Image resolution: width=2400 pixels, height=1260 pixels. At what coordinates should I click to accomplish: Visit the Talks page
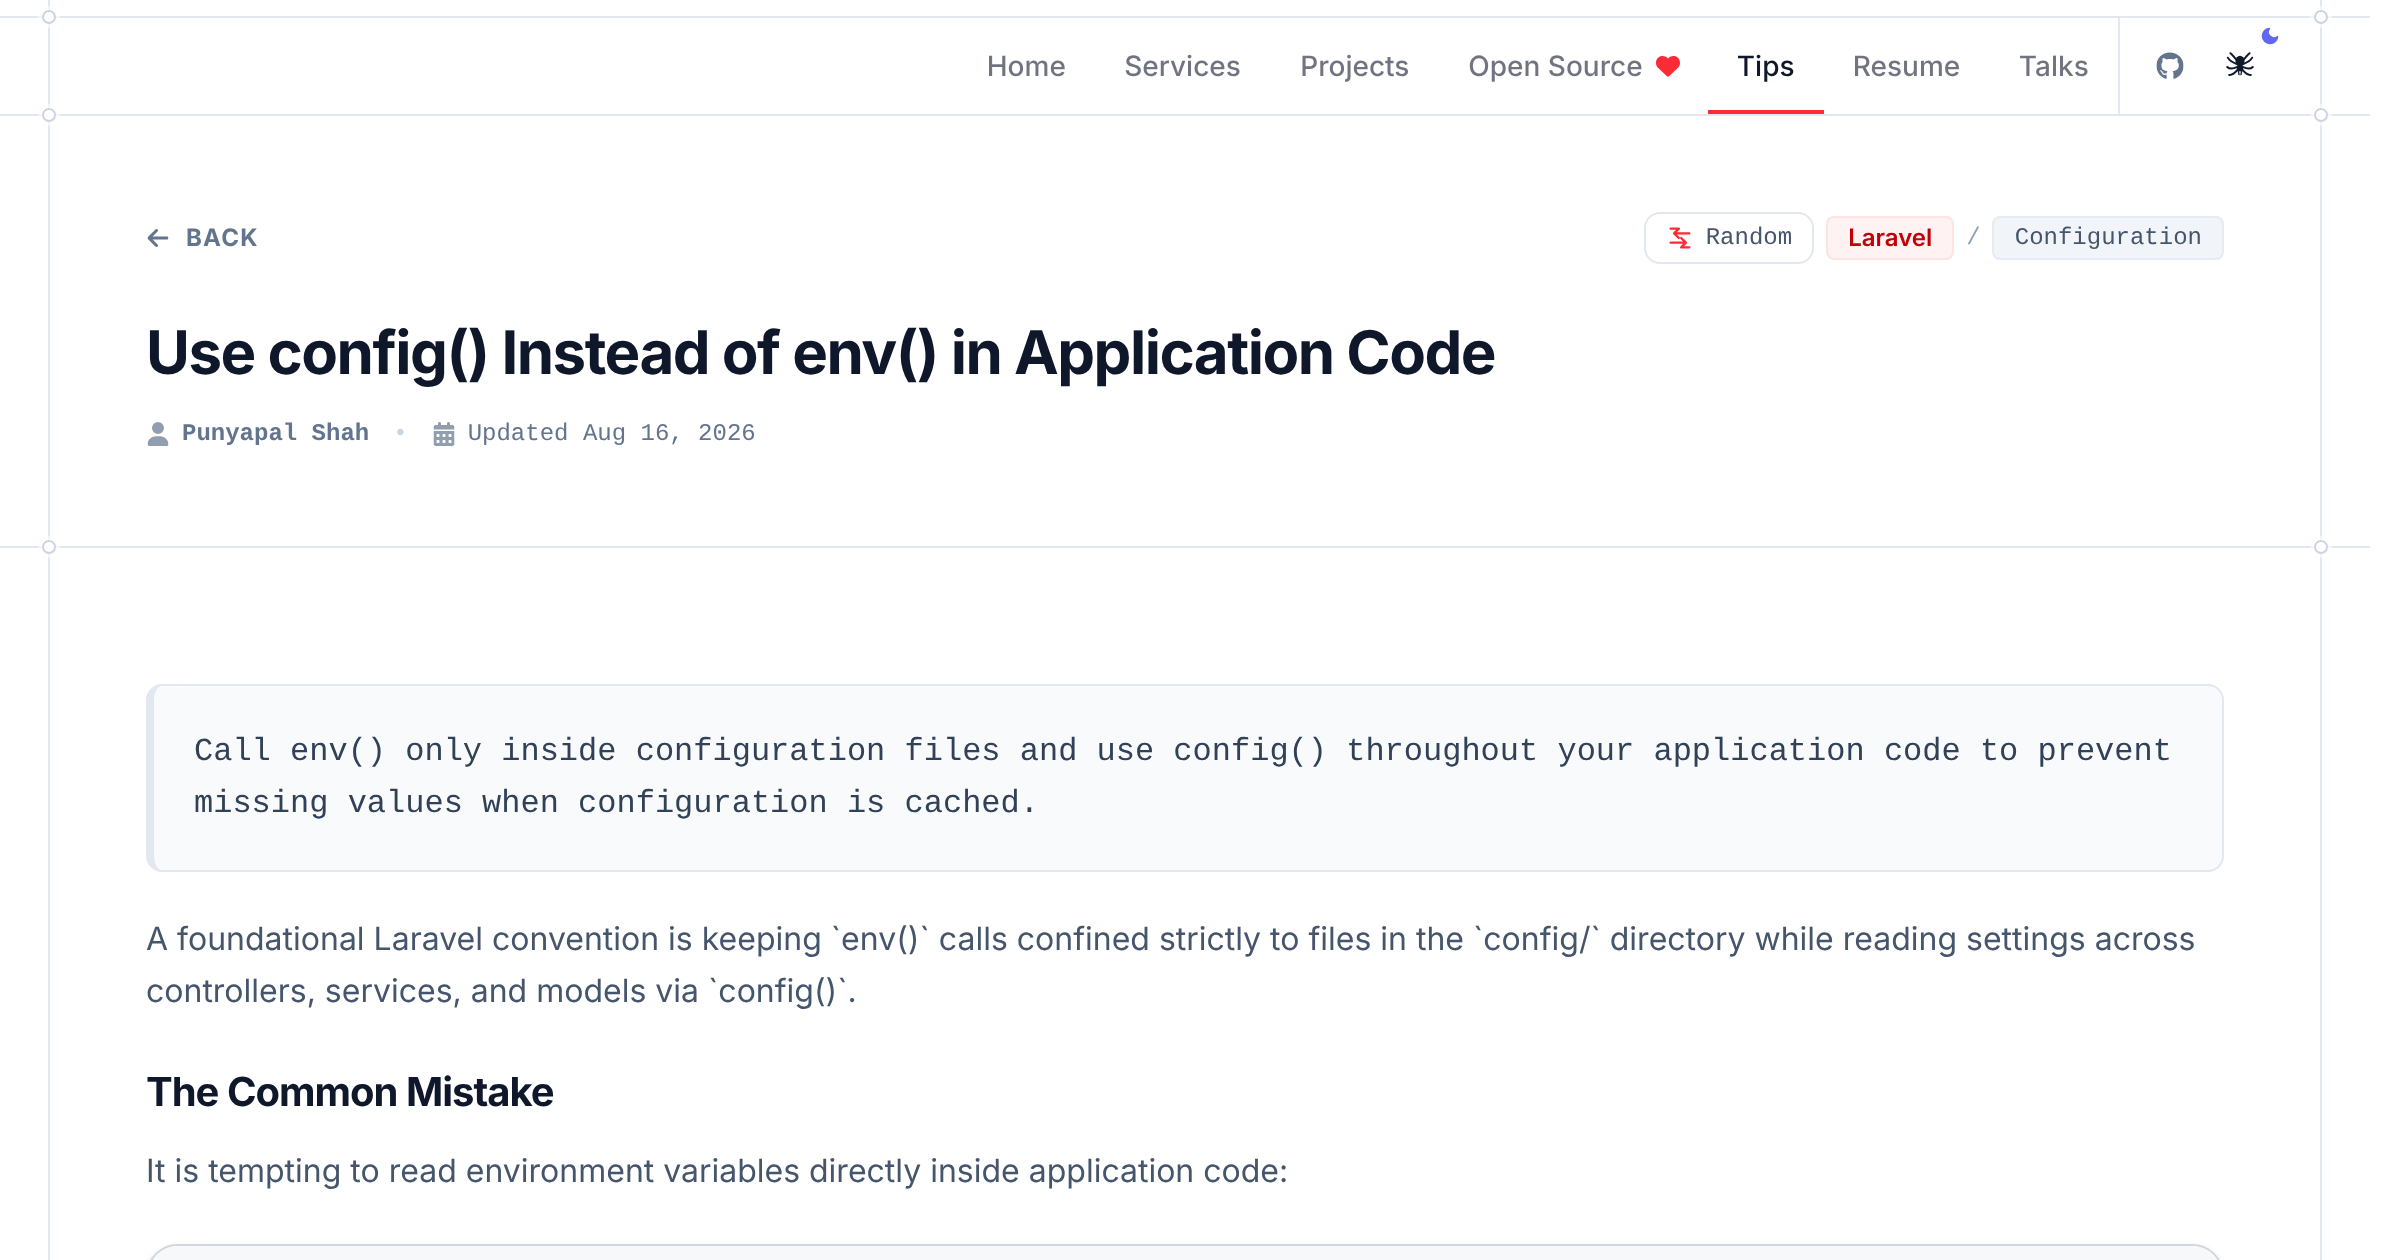[x=2053, y=66]
